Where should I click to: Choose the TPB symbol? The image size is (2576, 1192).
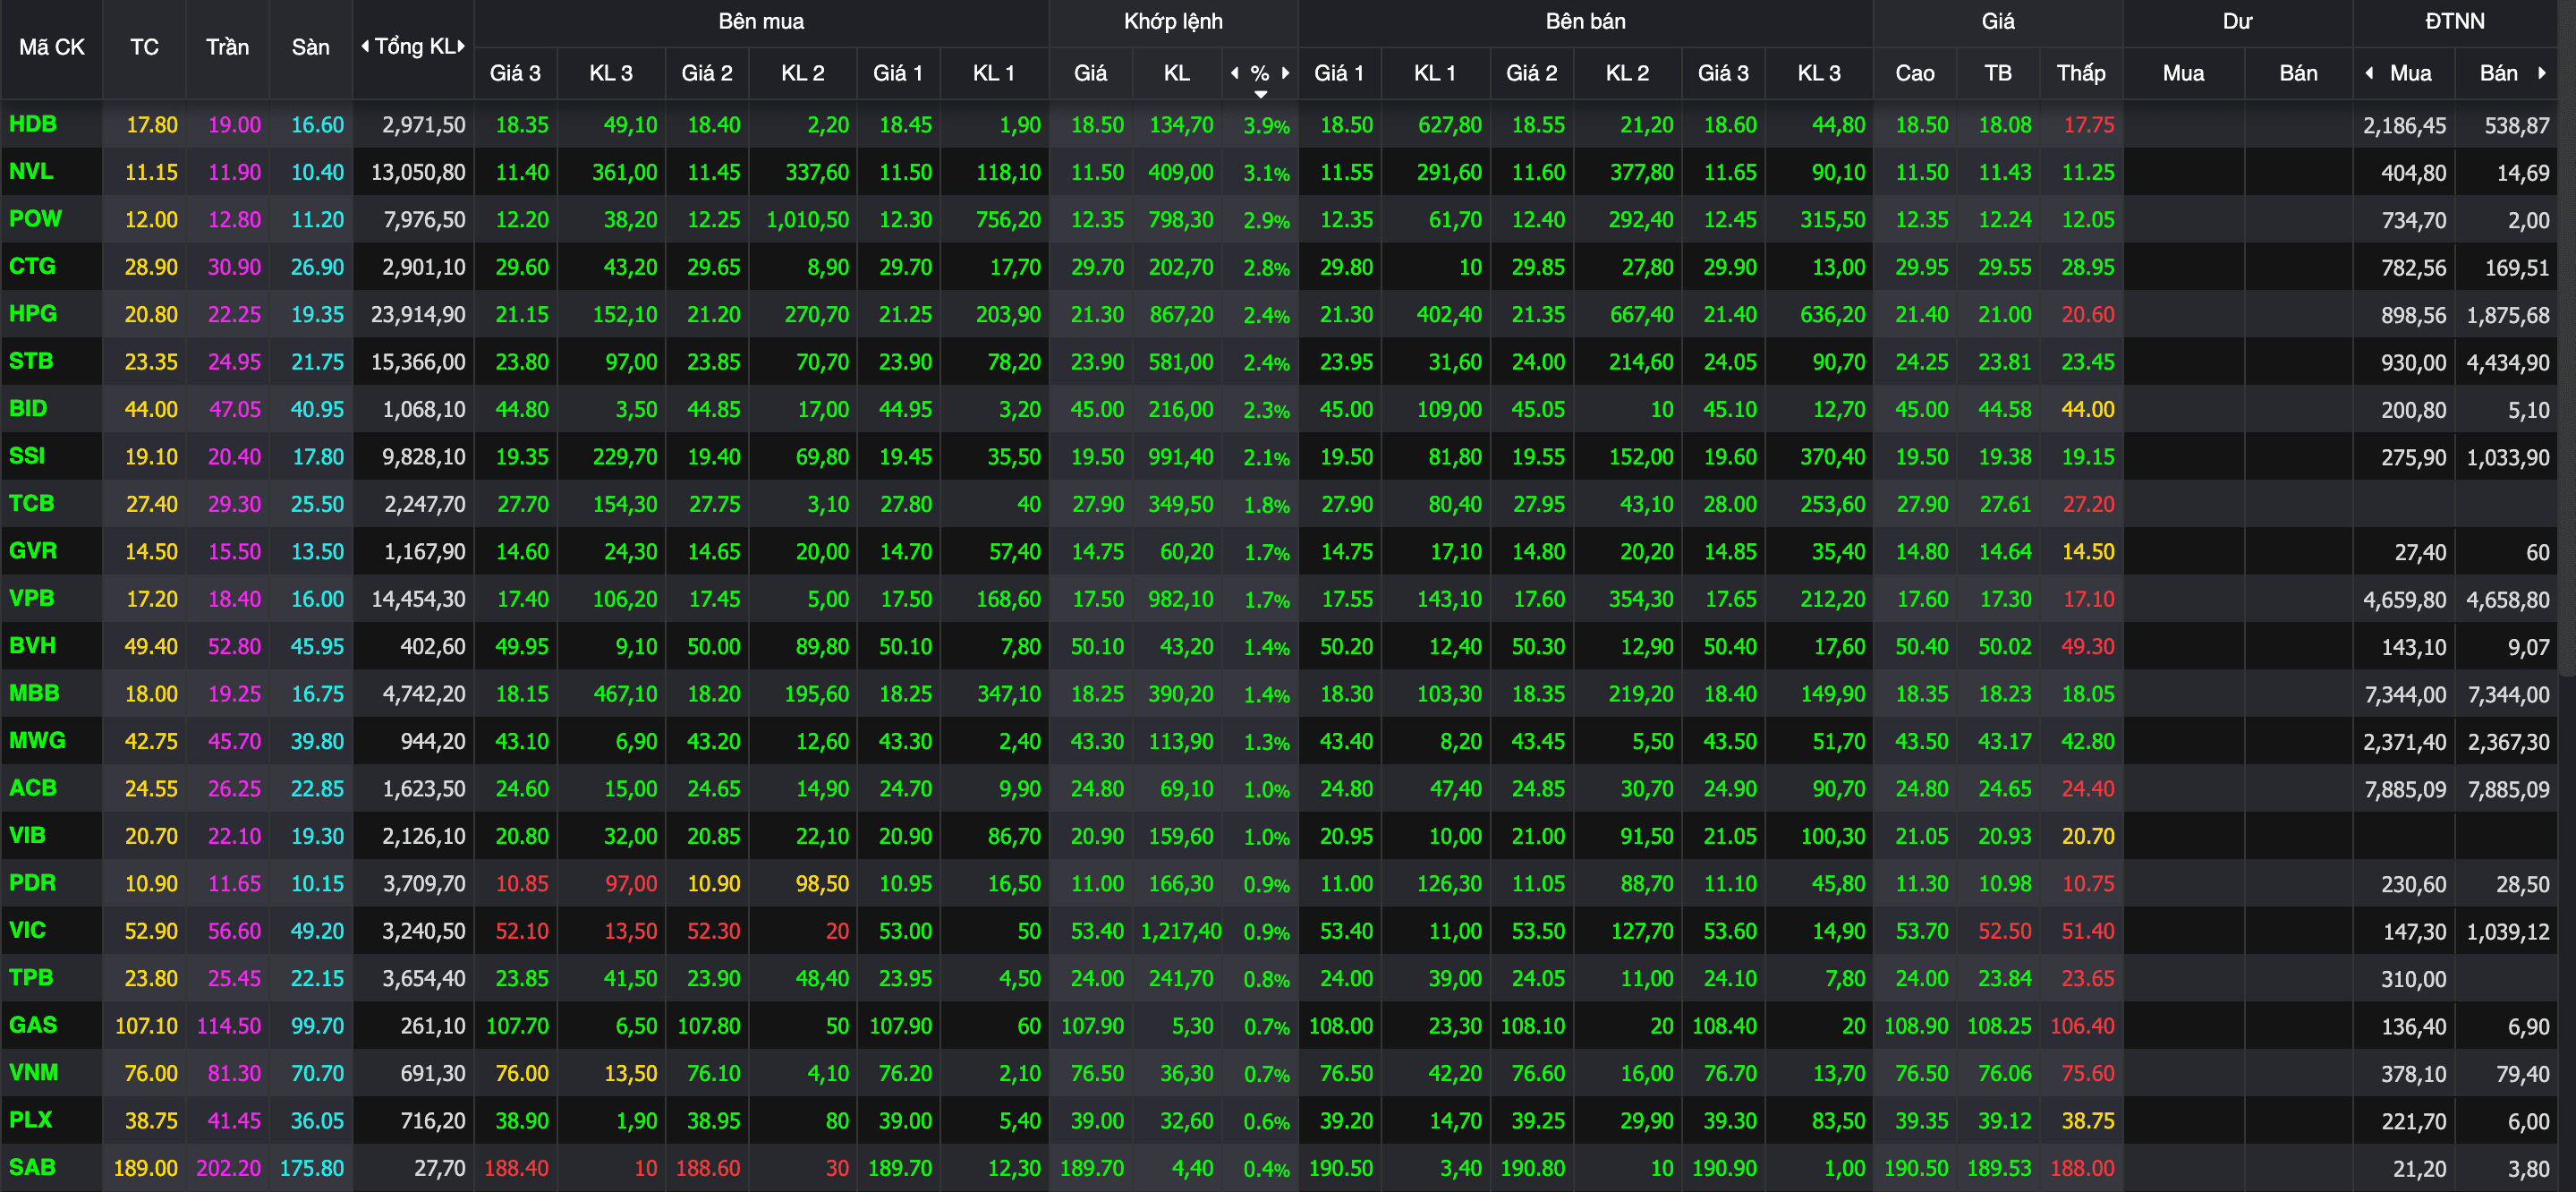[31, 977]
